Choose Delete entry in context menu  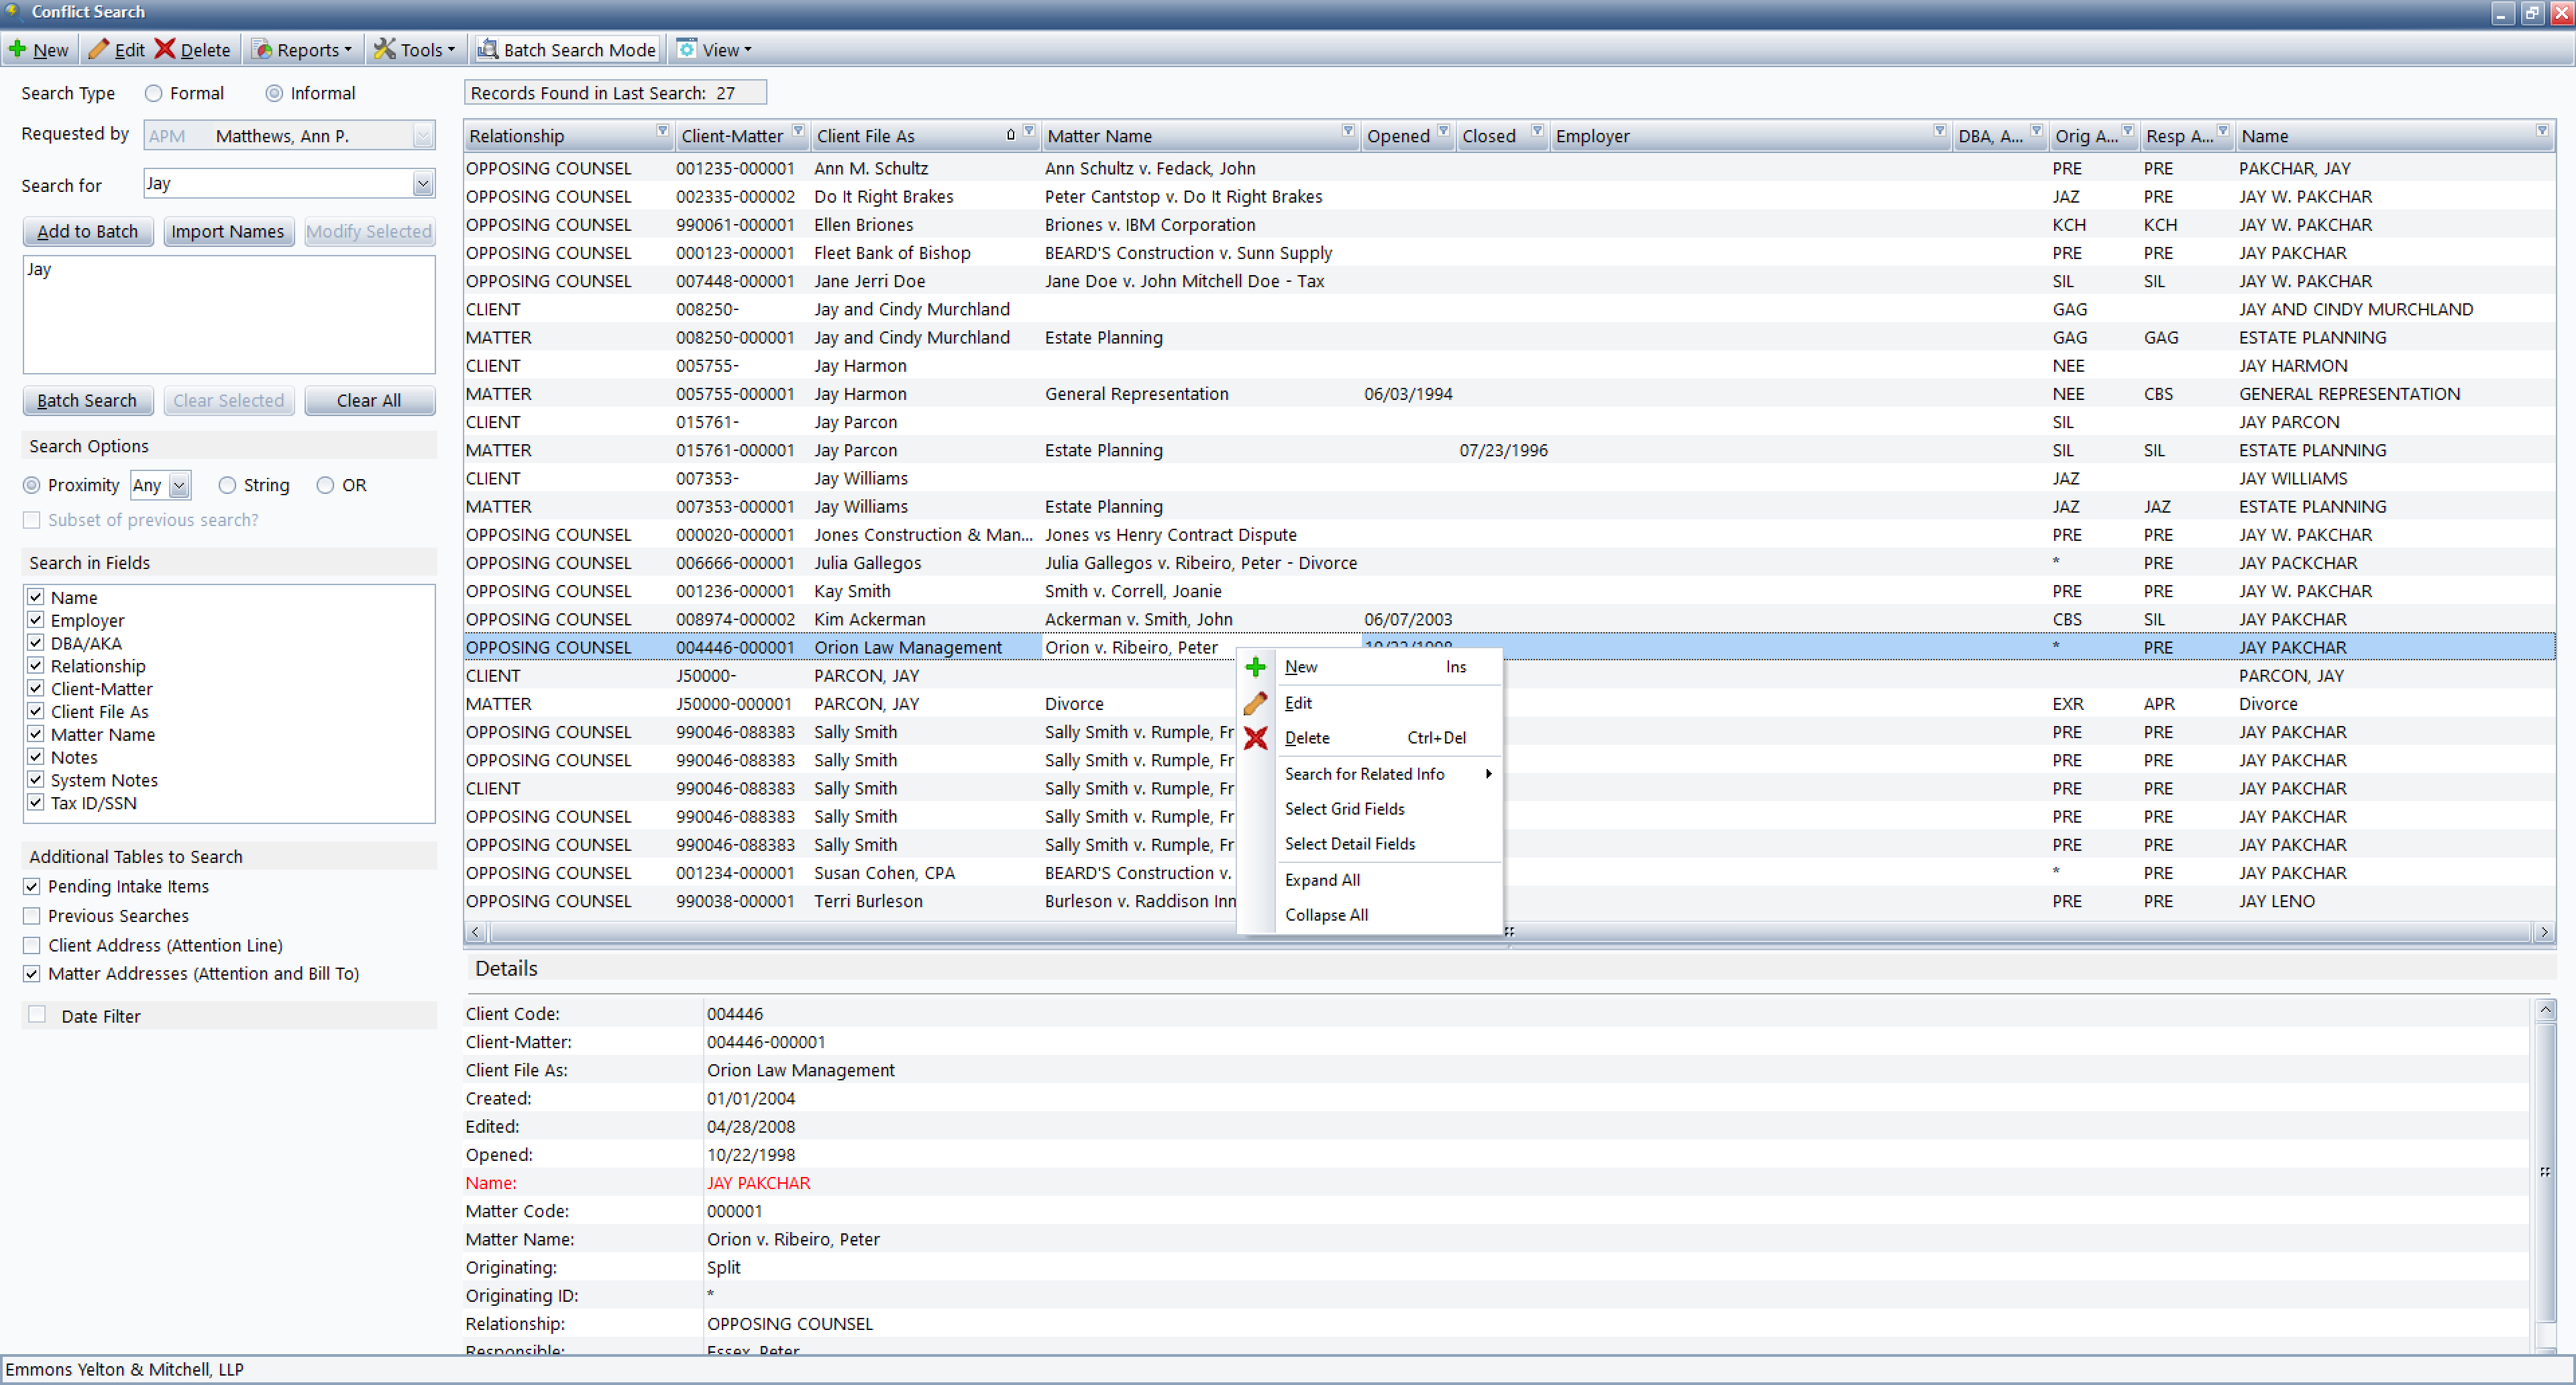[x=1388, y=738]
